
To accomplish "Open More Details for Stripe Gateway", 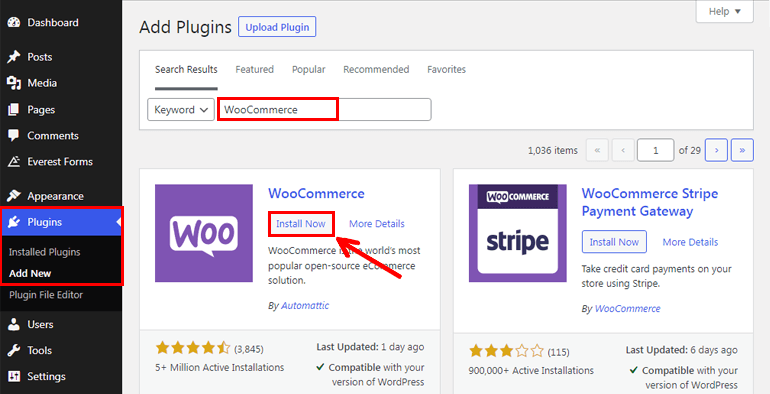I will [690, 242].
